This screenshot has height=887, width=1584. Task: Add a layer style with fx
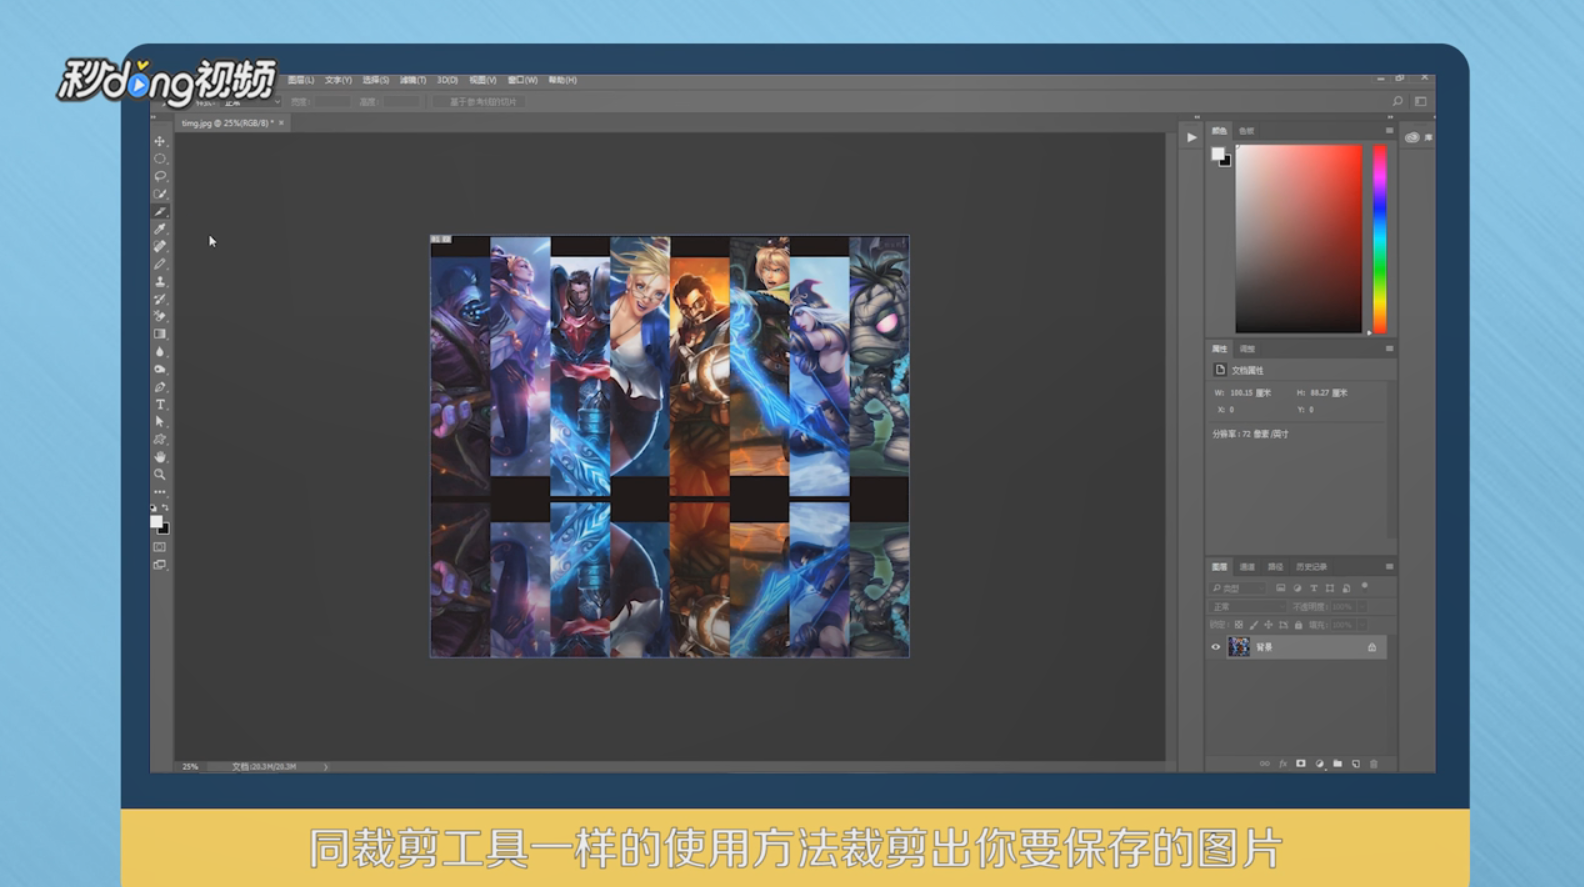tap(1282, 764)
